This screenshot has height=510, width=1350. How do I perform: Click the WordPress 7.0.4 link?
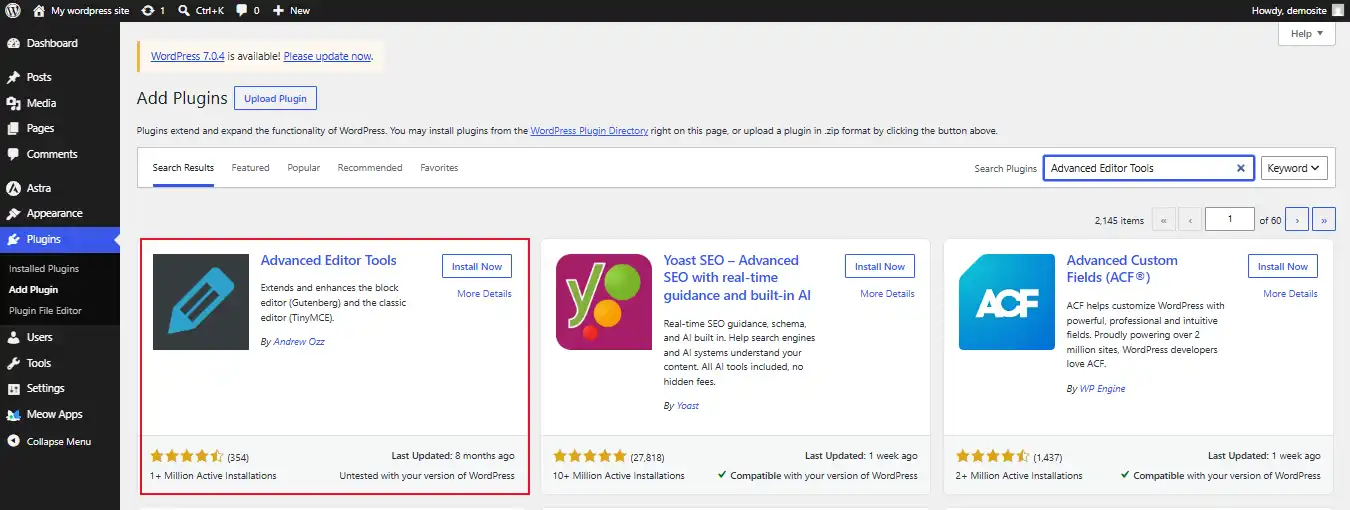tap(188, 56)
